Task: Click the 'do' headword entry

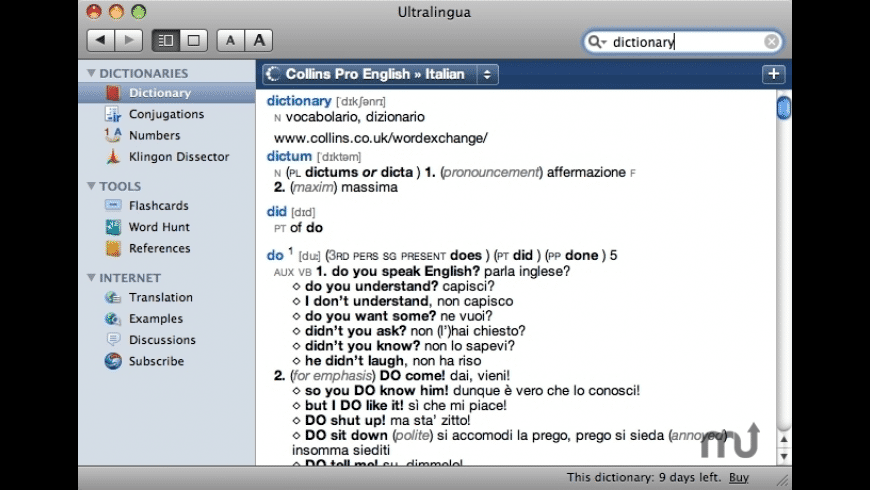Action: [x=275, y=255]
